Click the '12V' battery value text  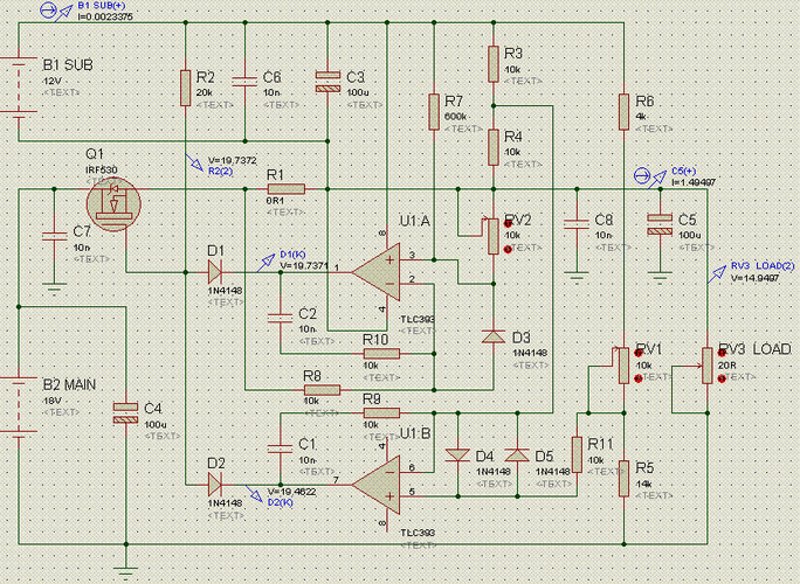[x=52, y=81]
